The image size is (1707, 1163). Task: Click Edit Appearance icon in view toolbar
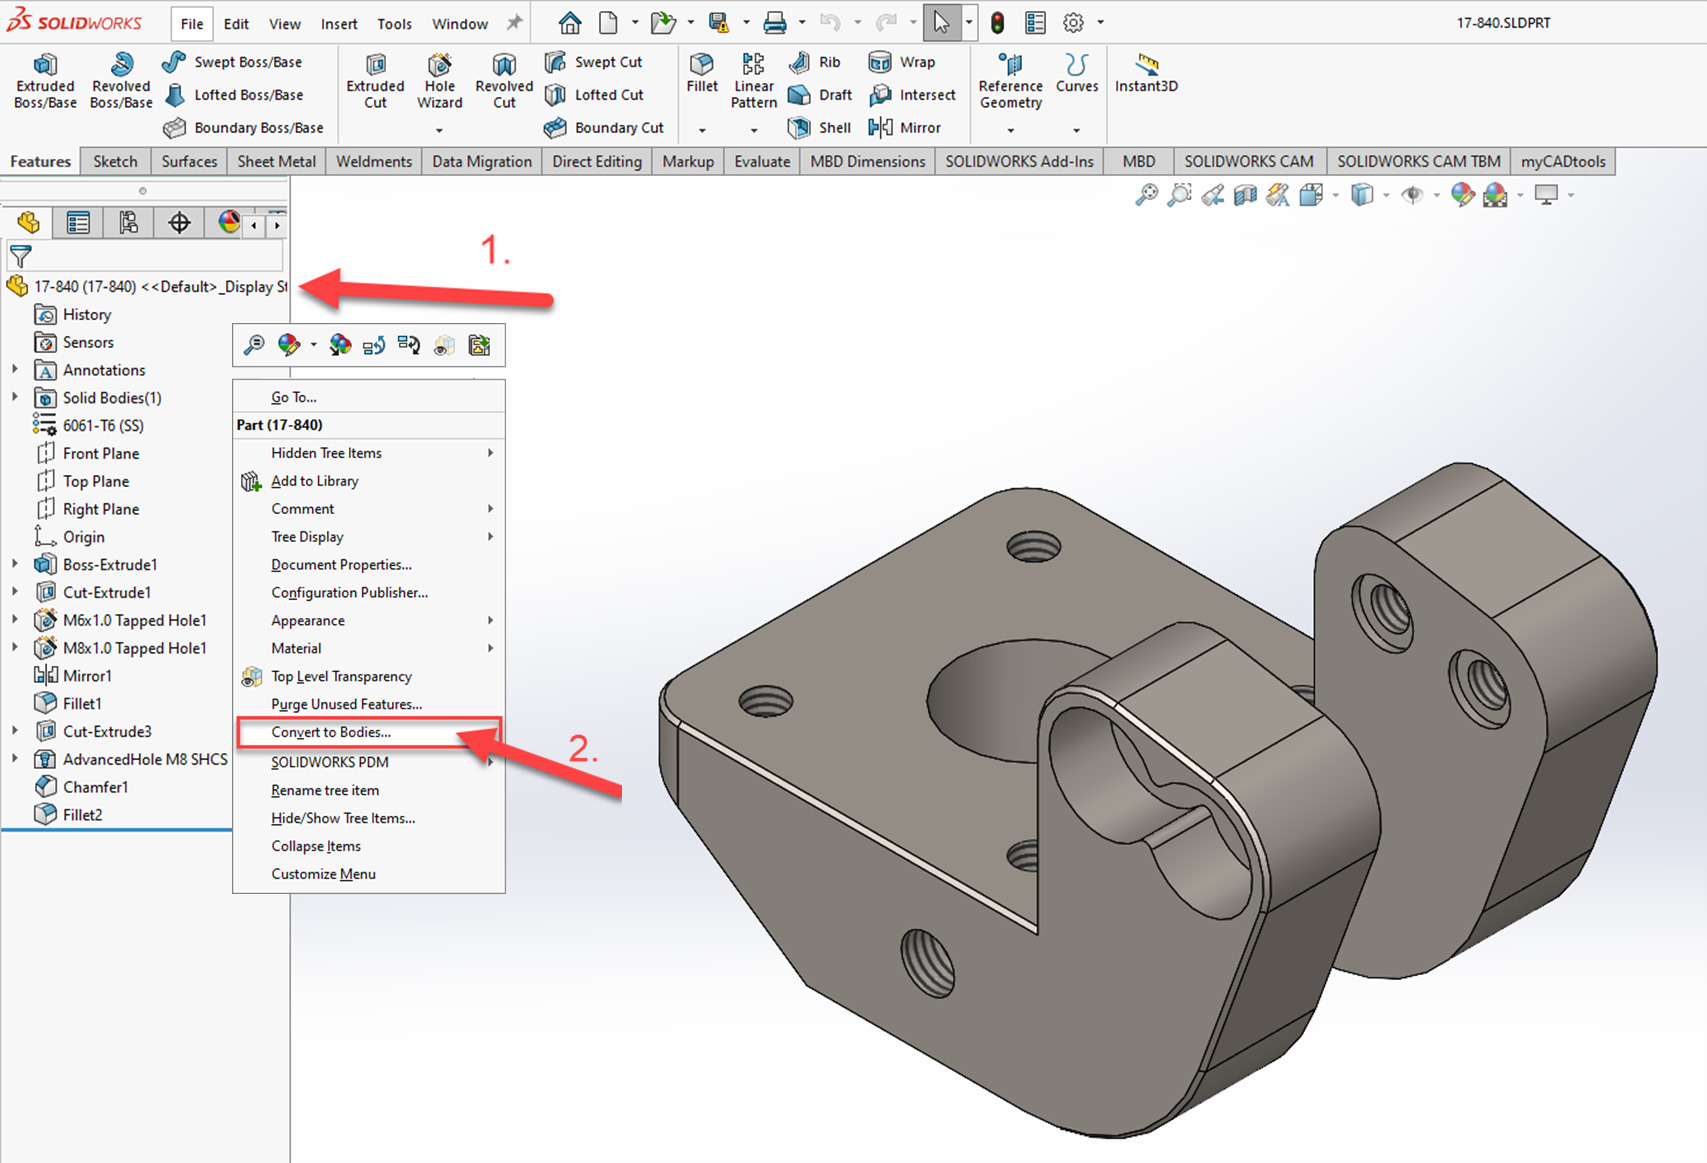pyautogui.click(x=1462, y=195)
